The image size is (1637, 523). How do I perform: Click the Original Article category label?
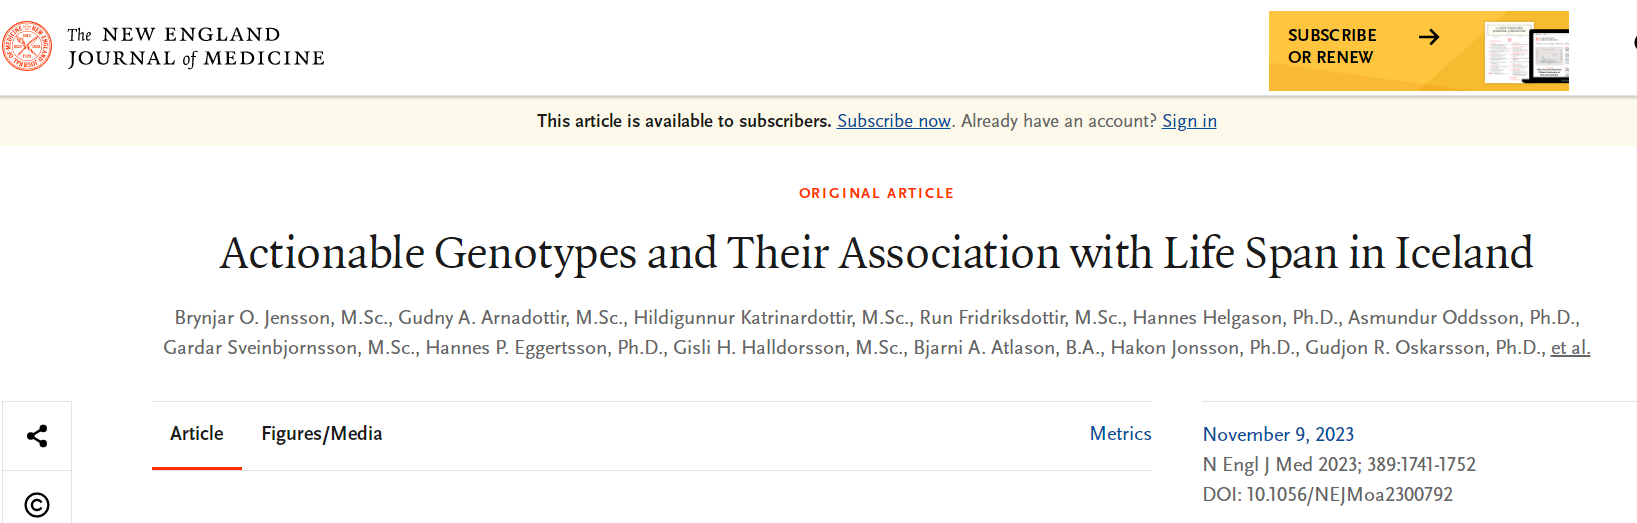tap(876, 193)
